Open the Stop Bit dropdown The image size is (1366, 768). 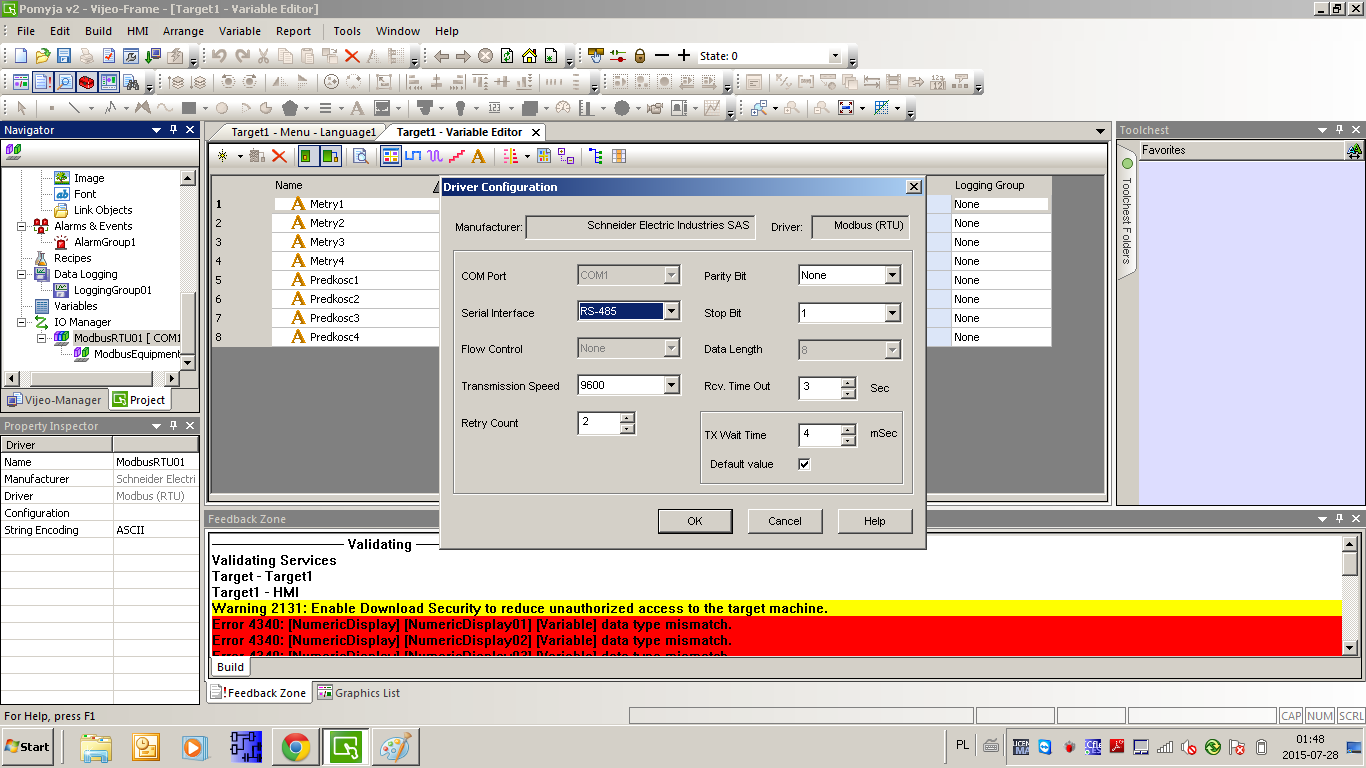click(x=892, y=313)
